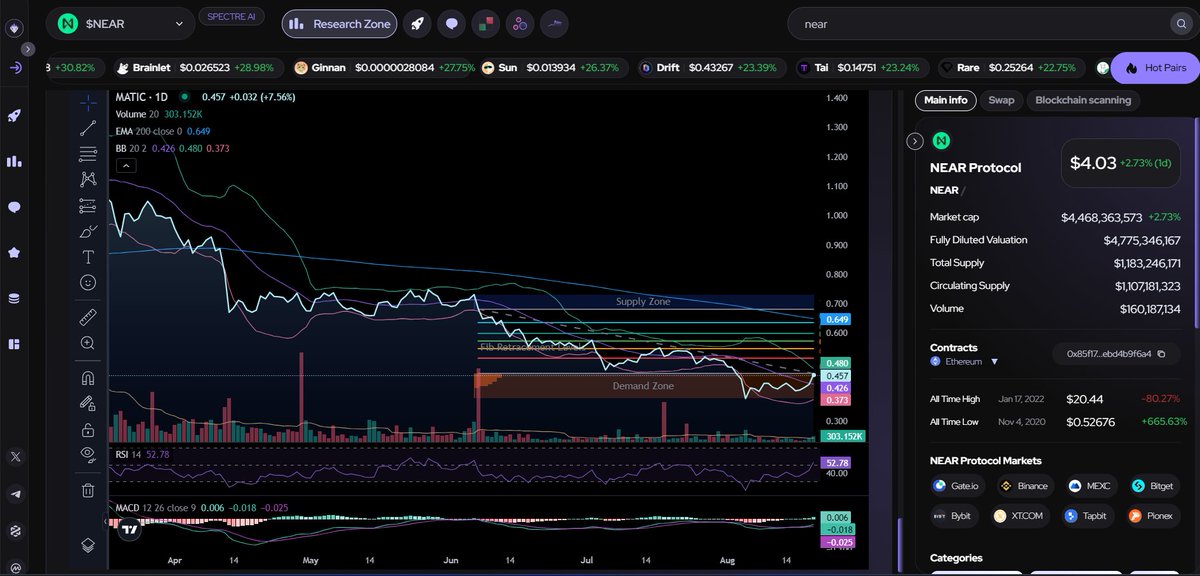Hide all drawings with eye icon
Screen dimensions: 1200x576
pos(88,455)
